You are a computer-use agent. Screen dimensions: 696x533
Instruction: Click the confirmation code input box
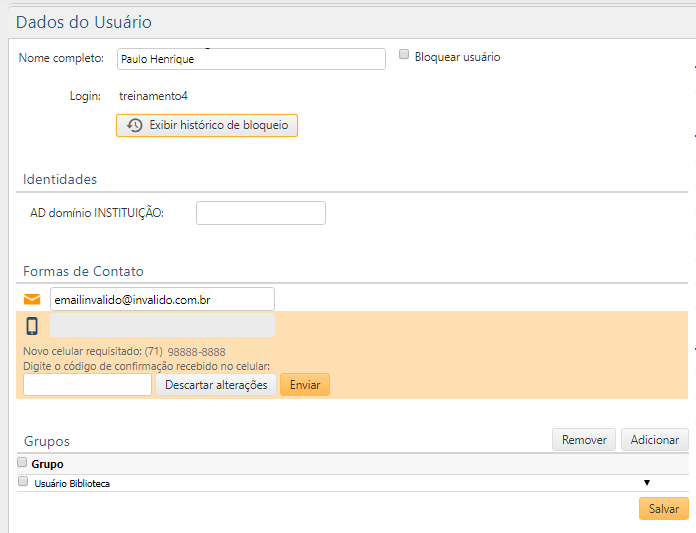coord(87,385)
